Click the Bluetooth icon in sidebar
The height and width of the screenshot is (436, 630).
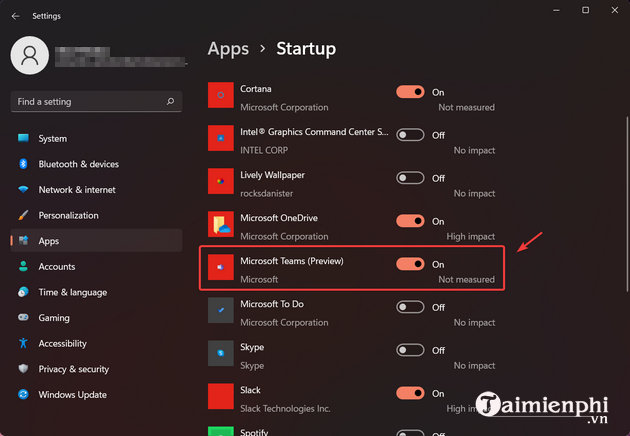point(23,164)
